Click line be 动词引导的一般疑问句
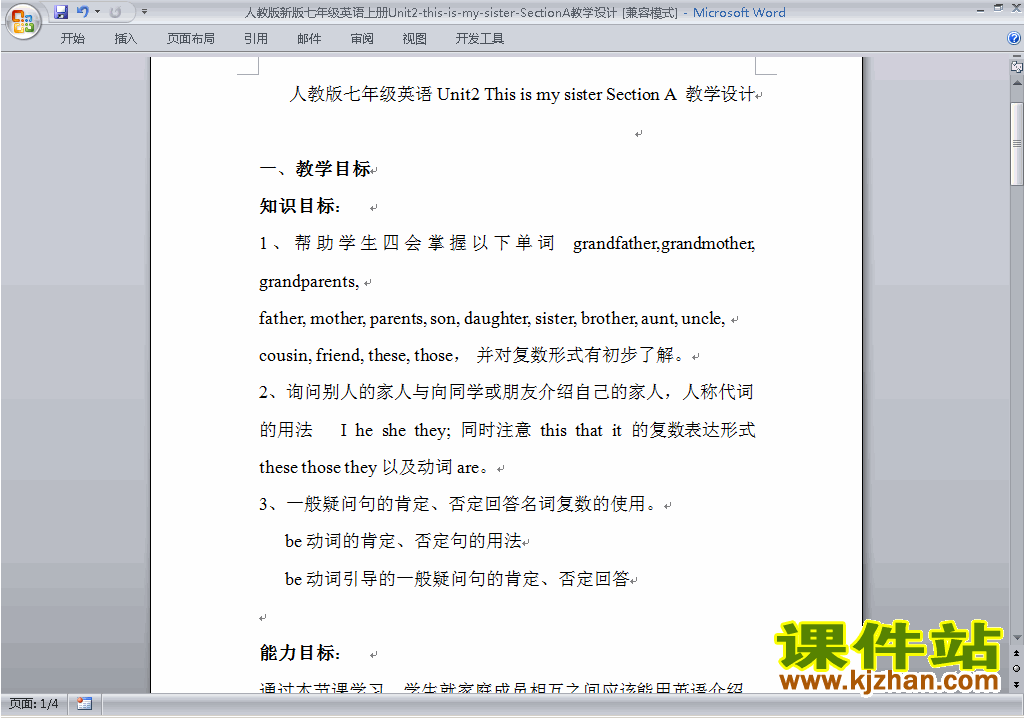The width and height of the screenshot is (1024, 718). coord(457,579)
